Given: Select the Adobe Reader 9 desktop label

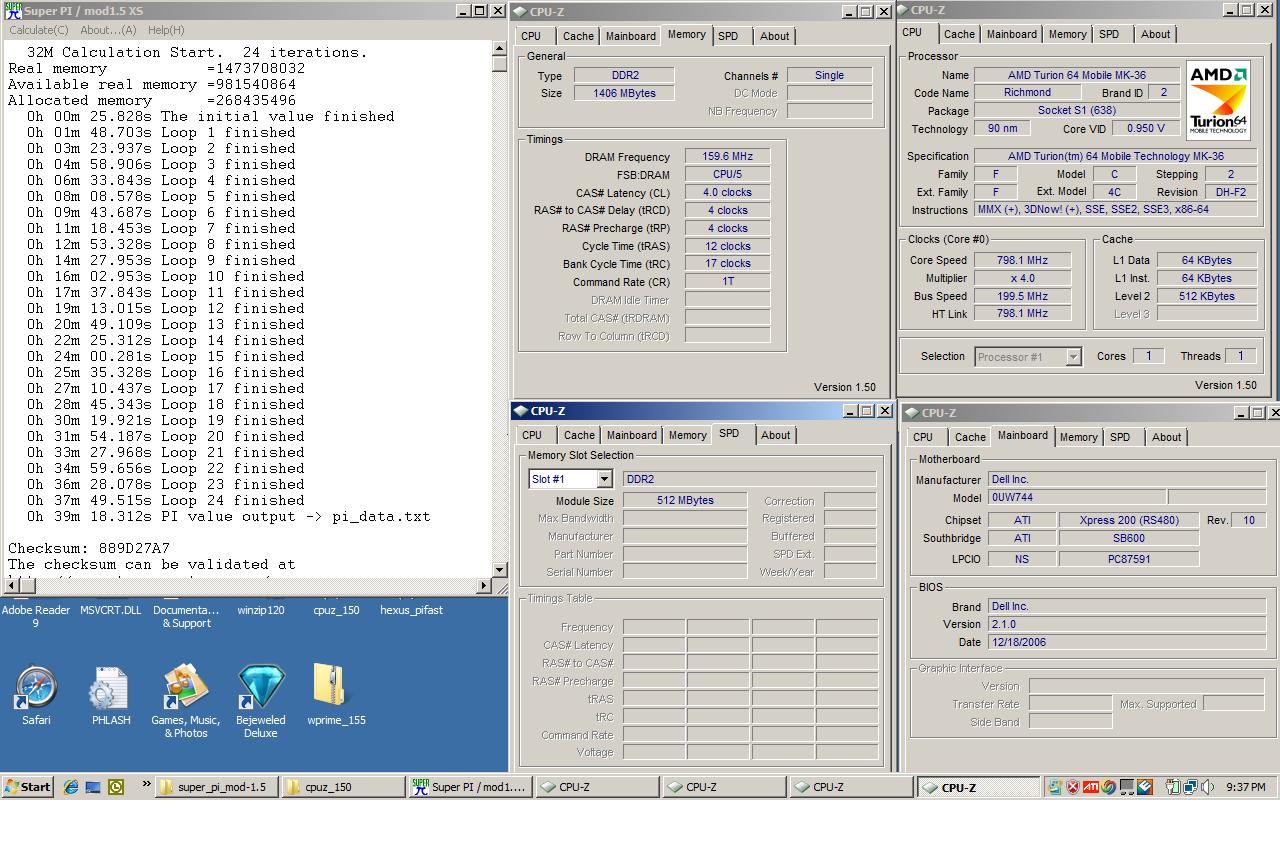Looking at the screenshot, I should point(37,616).
